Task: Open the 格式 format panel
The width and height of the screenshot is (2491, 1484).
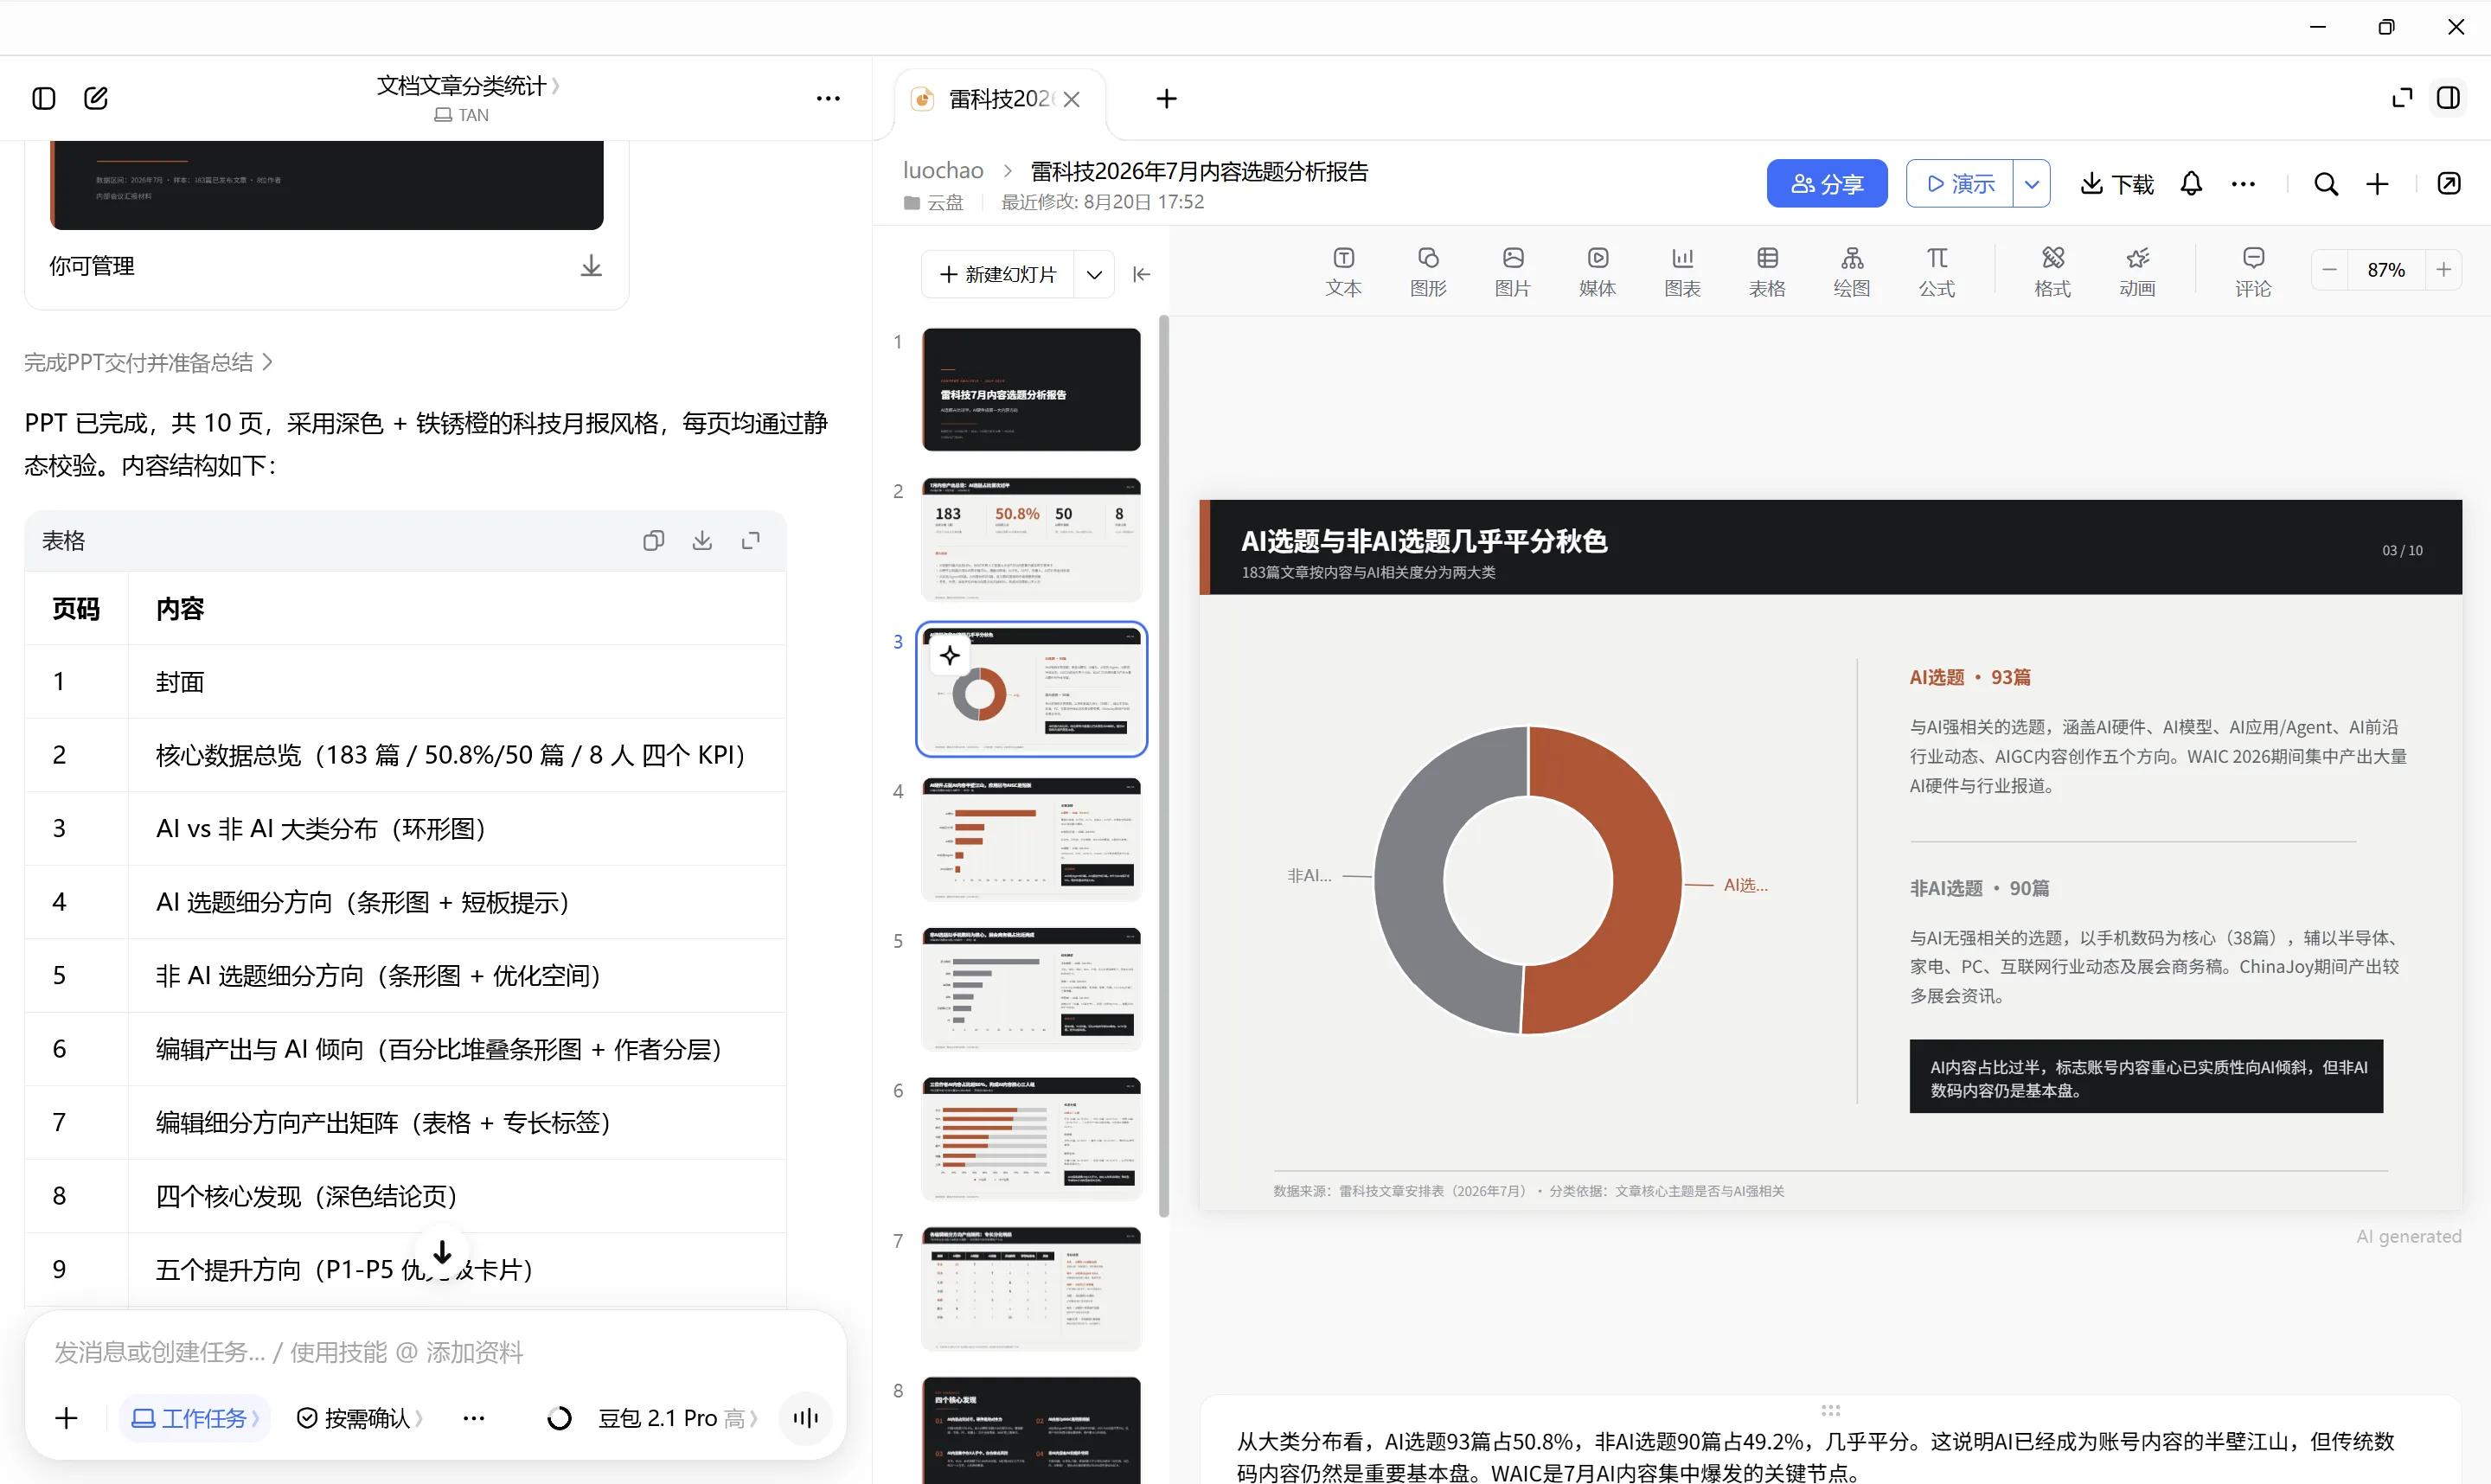Action: pyautogui.click(x=2052, y=272)
